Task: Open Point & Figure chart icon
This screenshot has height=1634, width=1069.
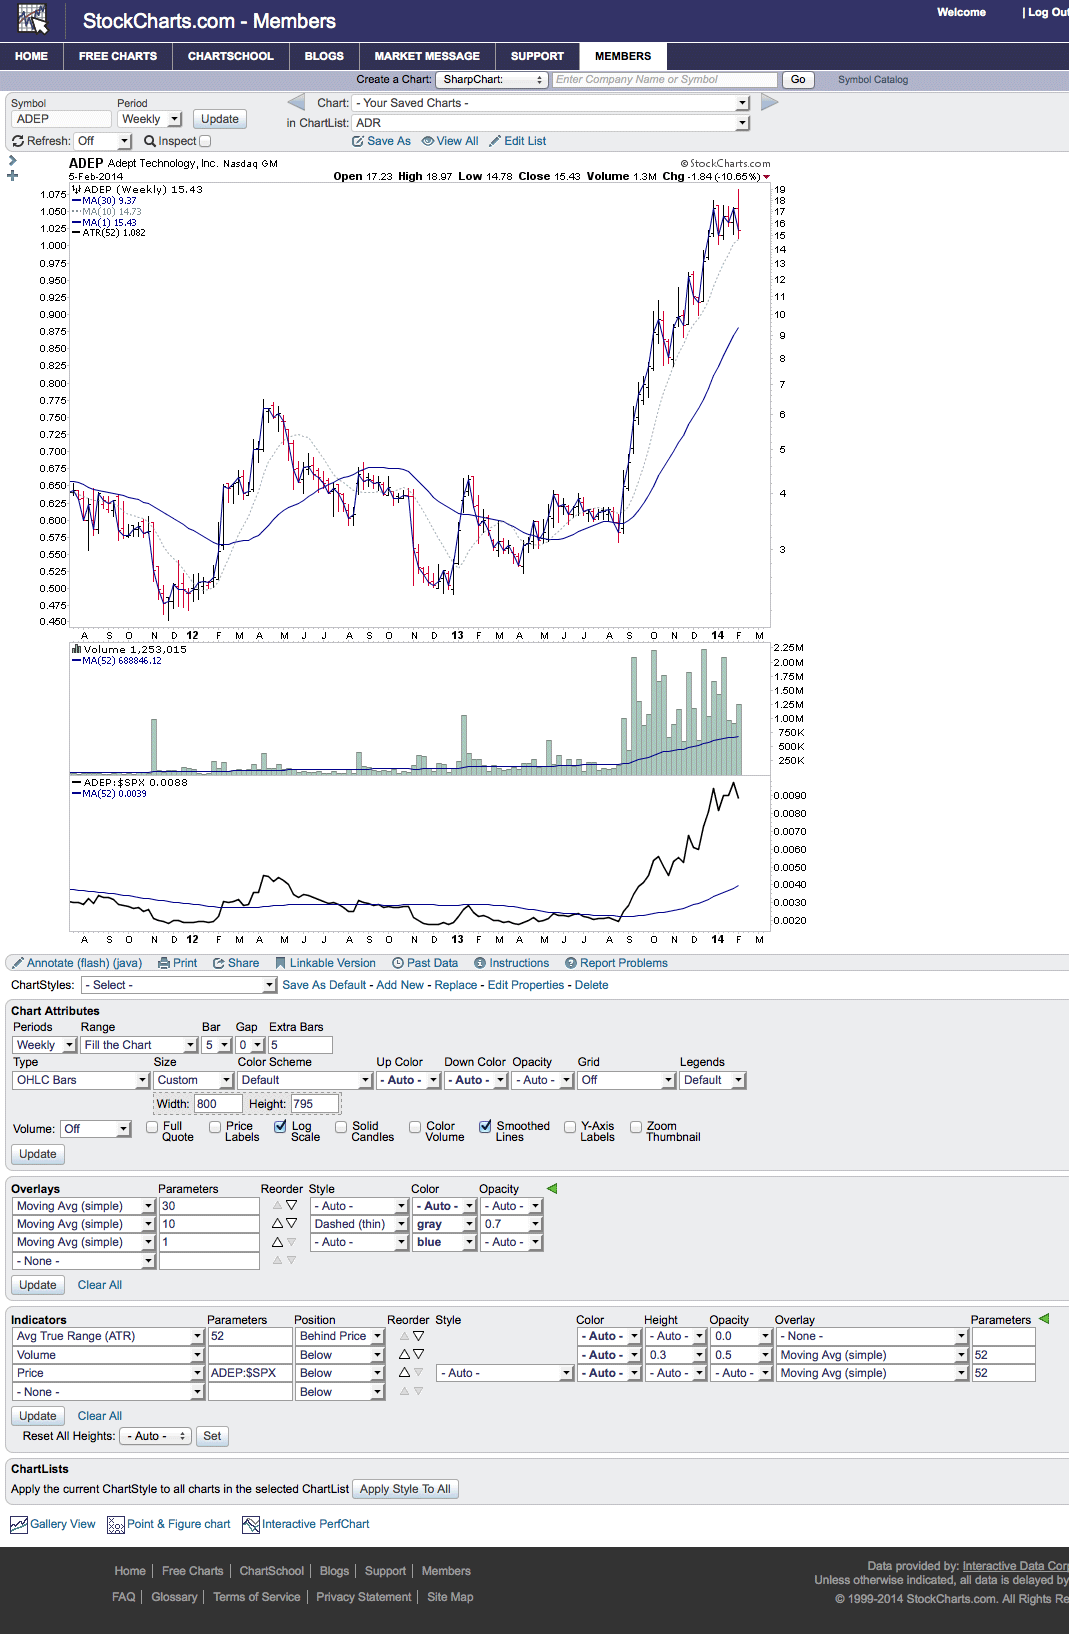Action: [x=116, y=1524]
